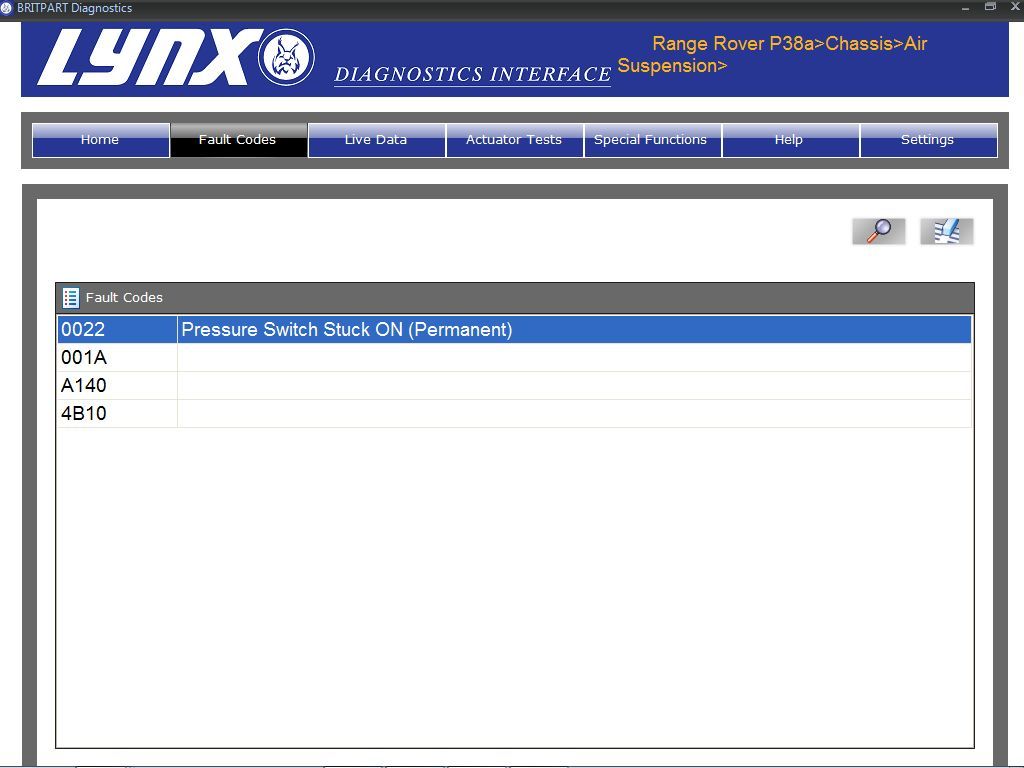Click the Fault Codes list header icon
Screen dimensions: 1024x768
pyautogui.click(x=71, y=298)
